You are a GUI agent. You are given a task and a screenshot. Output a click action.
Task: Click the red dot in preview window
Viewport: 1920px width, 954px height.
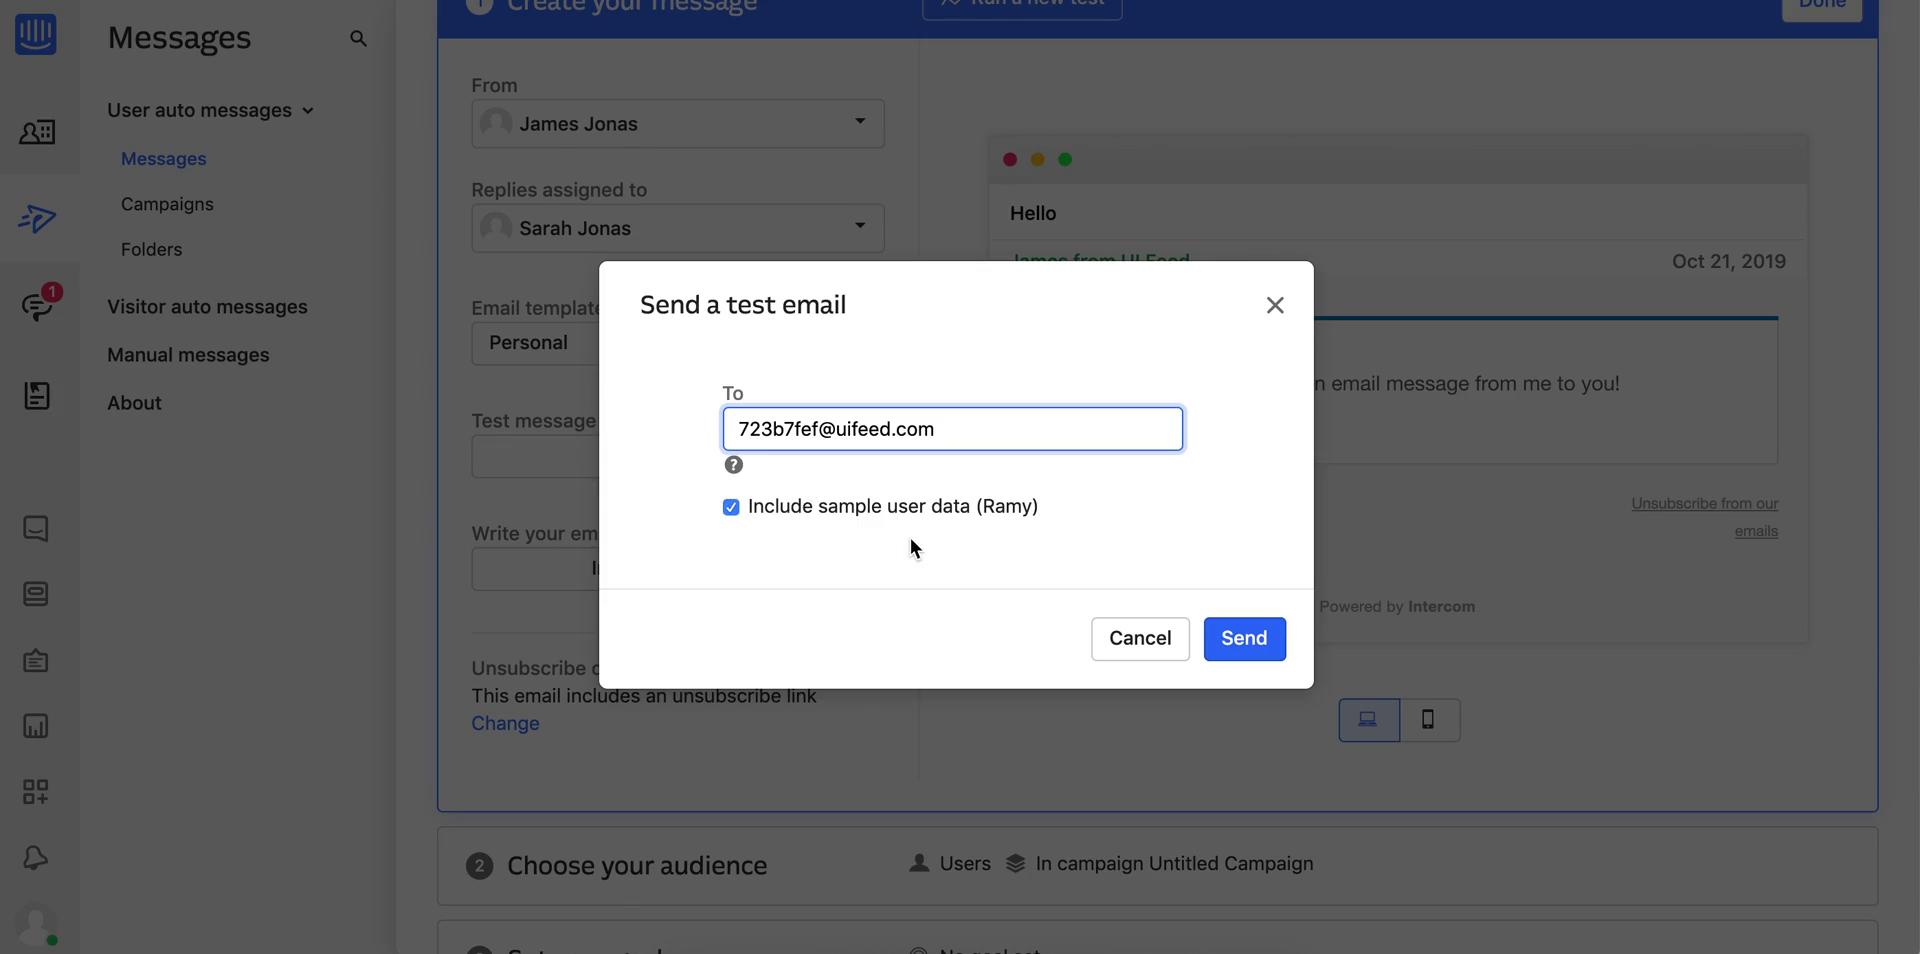(1010, 159)
